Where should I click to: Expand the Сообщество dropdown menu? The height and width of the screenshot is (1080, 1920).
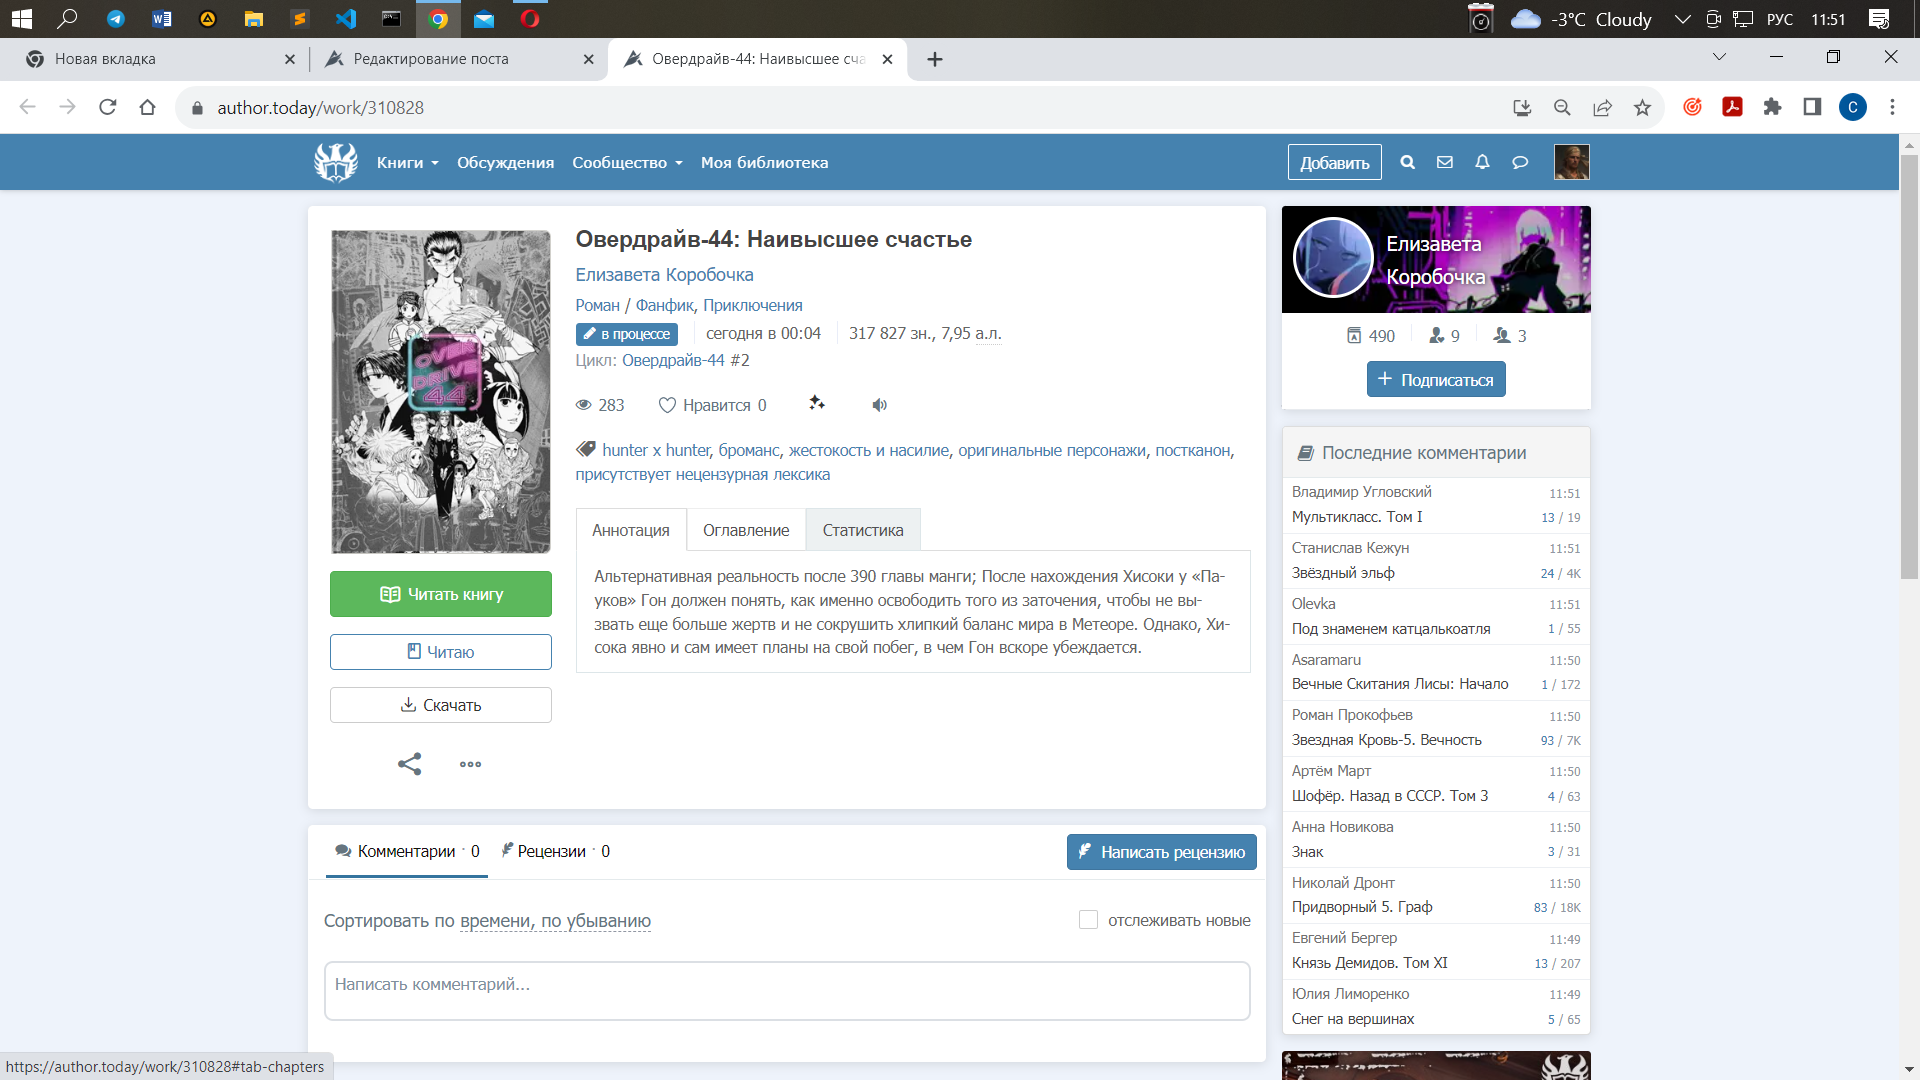click(627, 163)
